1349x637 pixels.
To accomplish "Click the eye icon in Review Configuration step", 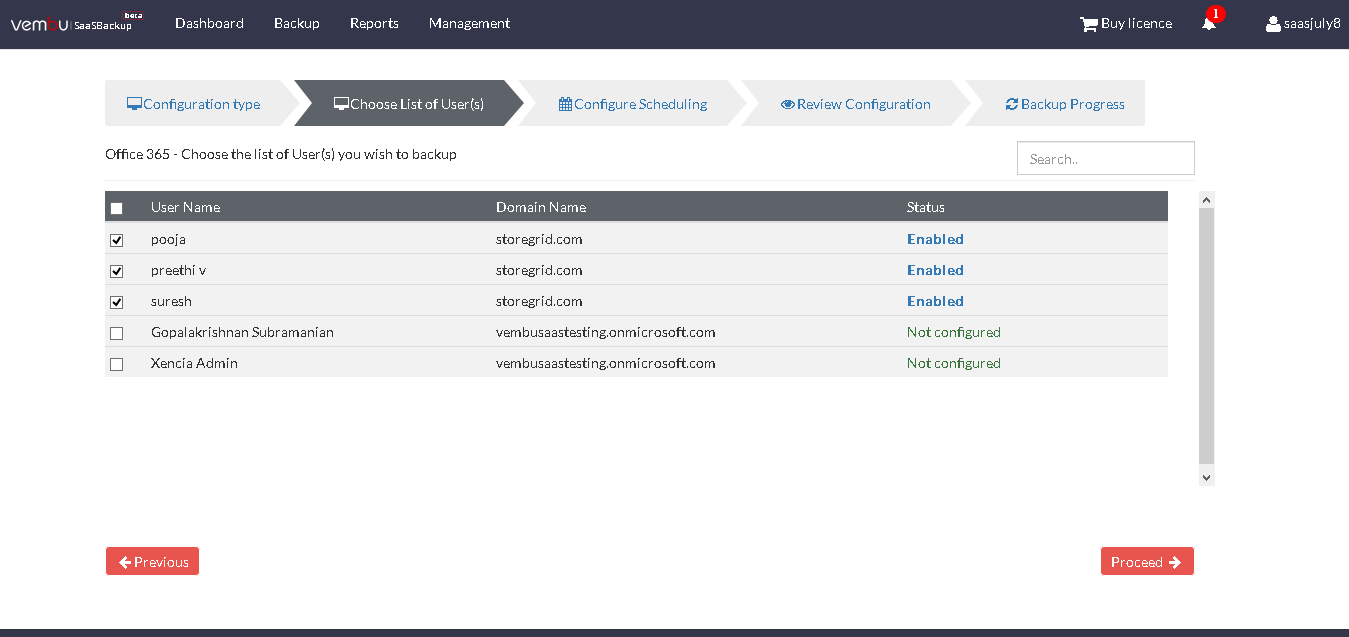I will tap(788, 104).
